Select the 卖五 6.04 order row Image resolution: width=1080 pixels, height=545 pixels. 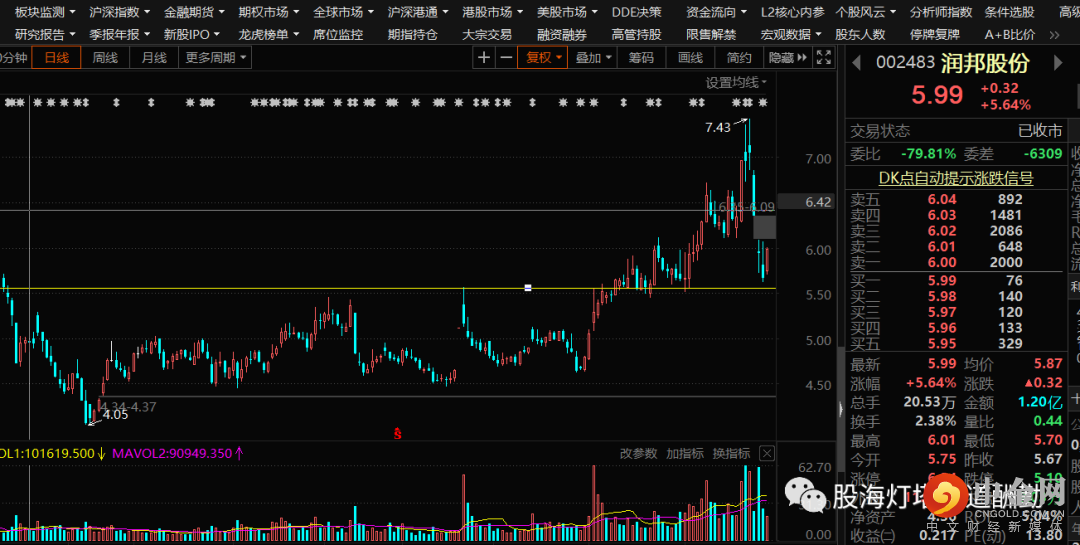[955, 199]
